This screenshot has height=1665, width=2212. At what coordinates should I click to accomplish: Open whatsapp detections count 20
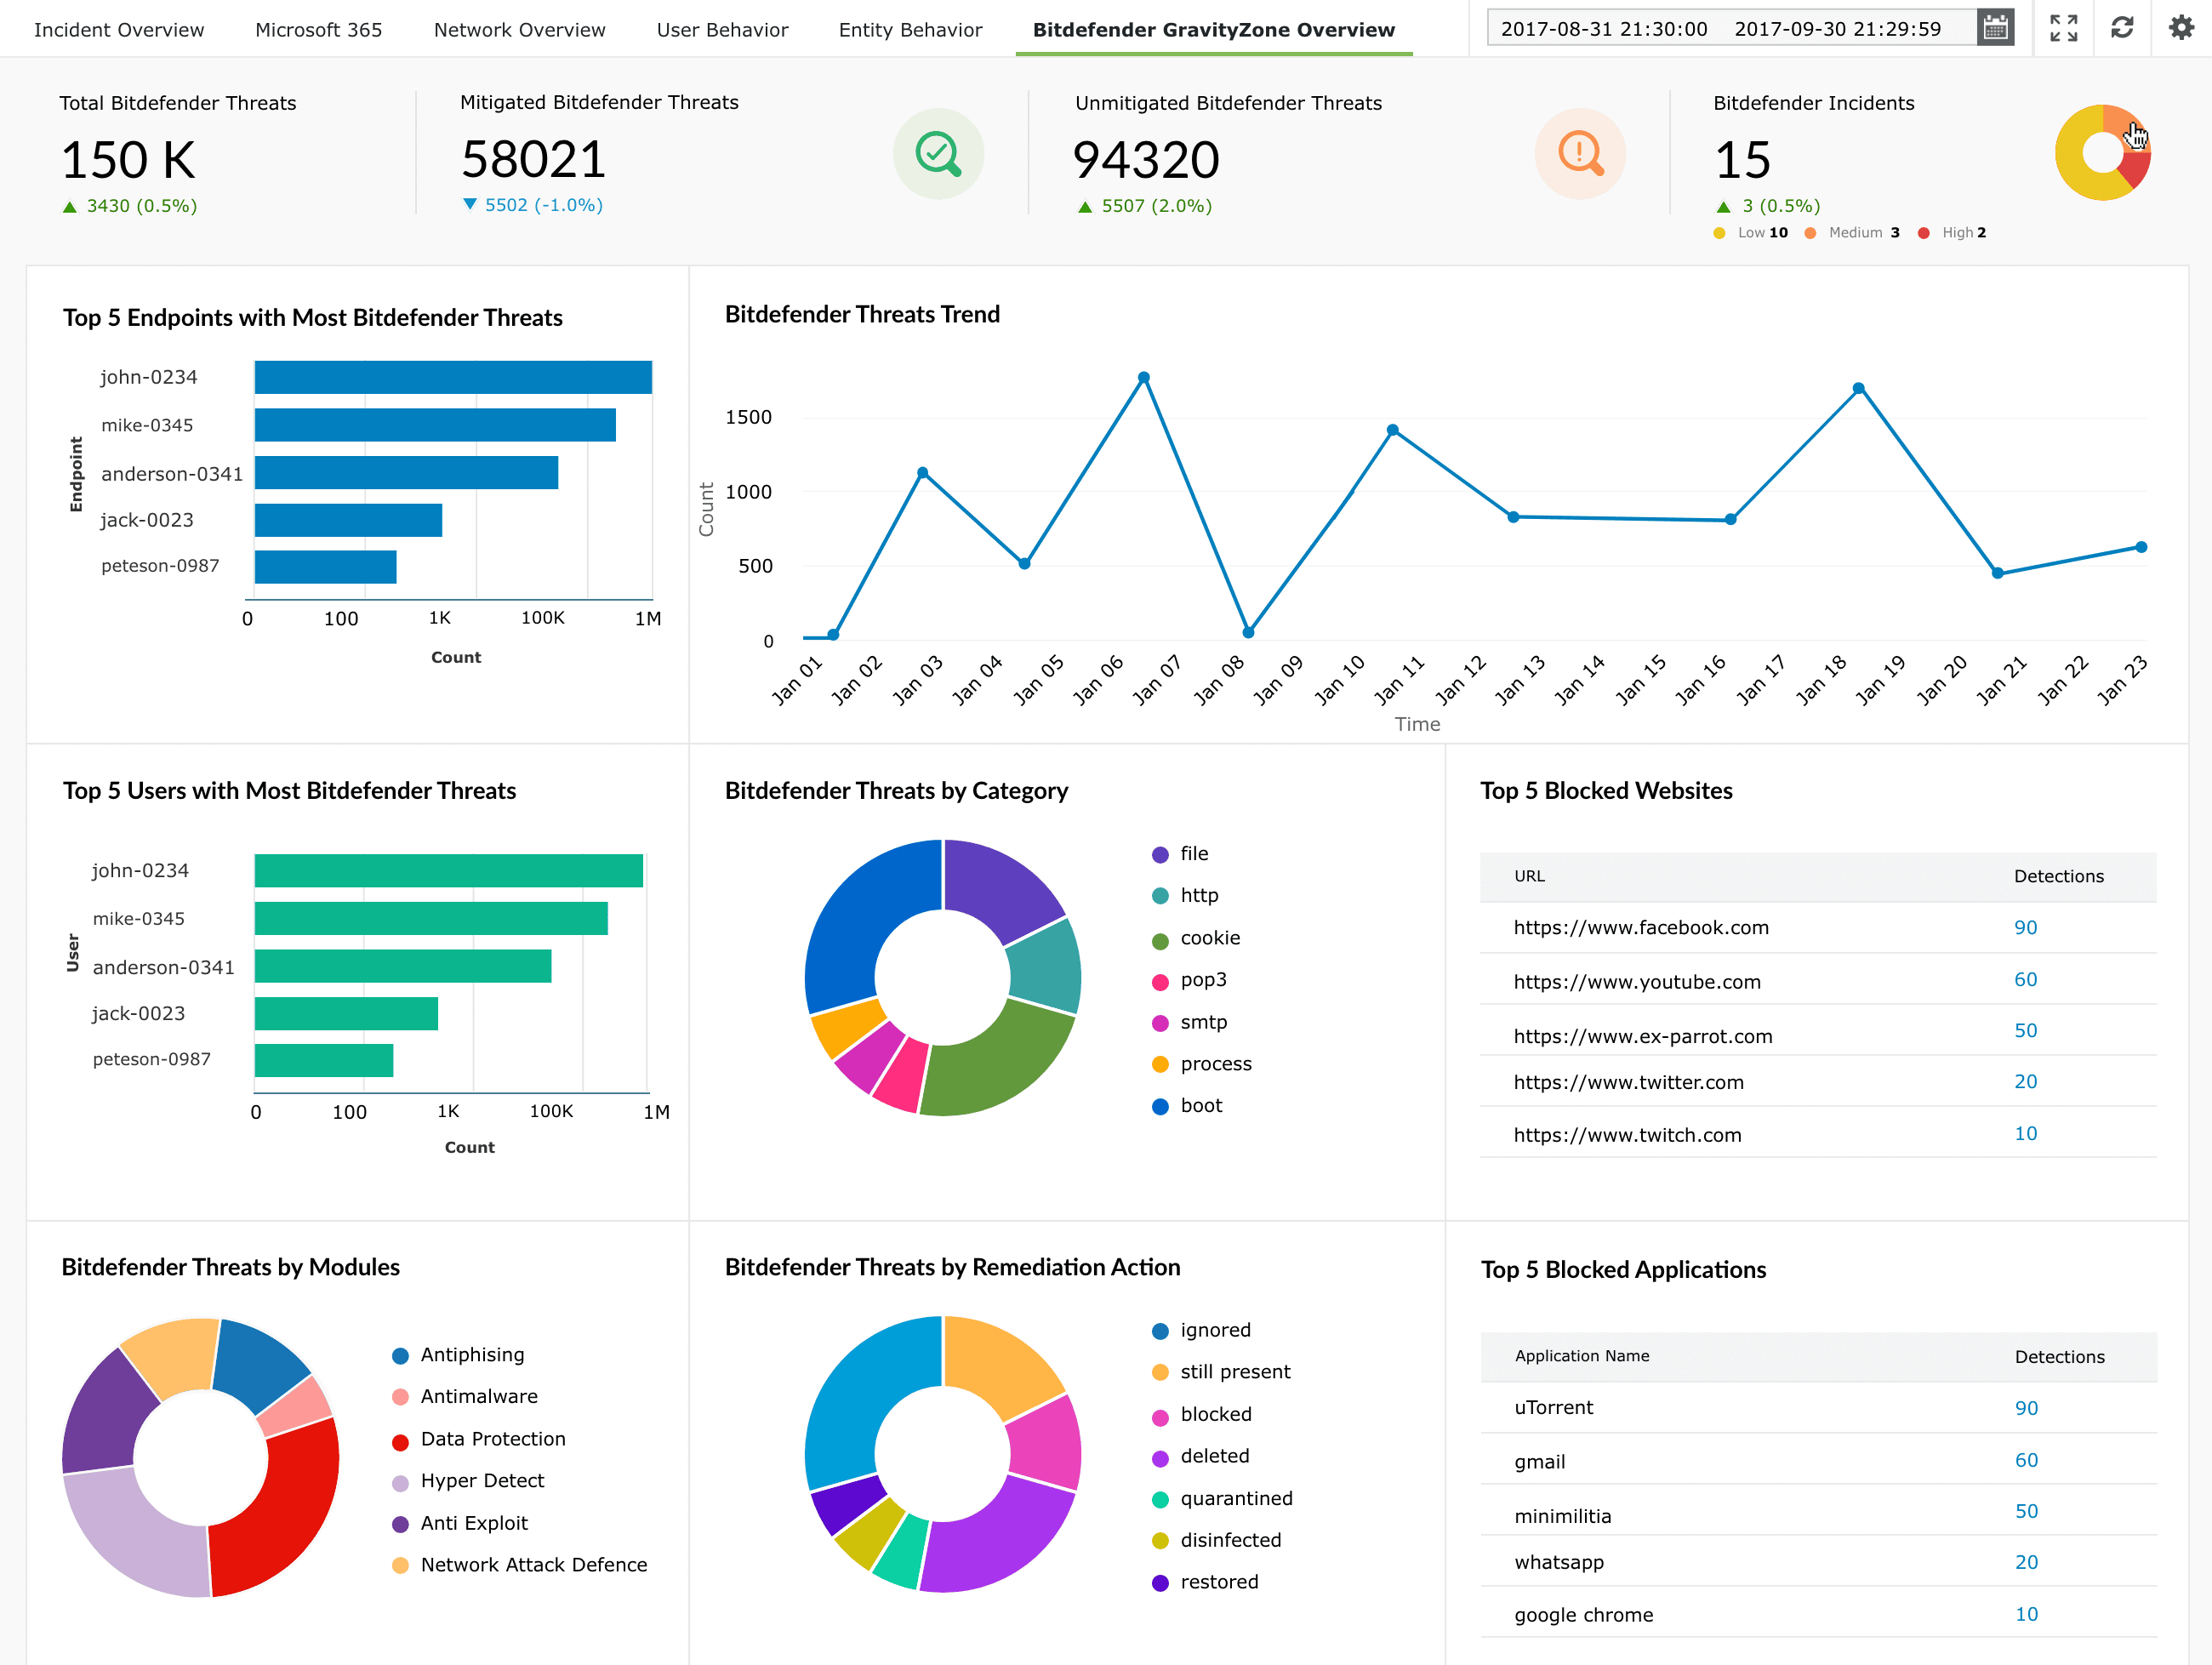(2026, 1563)
